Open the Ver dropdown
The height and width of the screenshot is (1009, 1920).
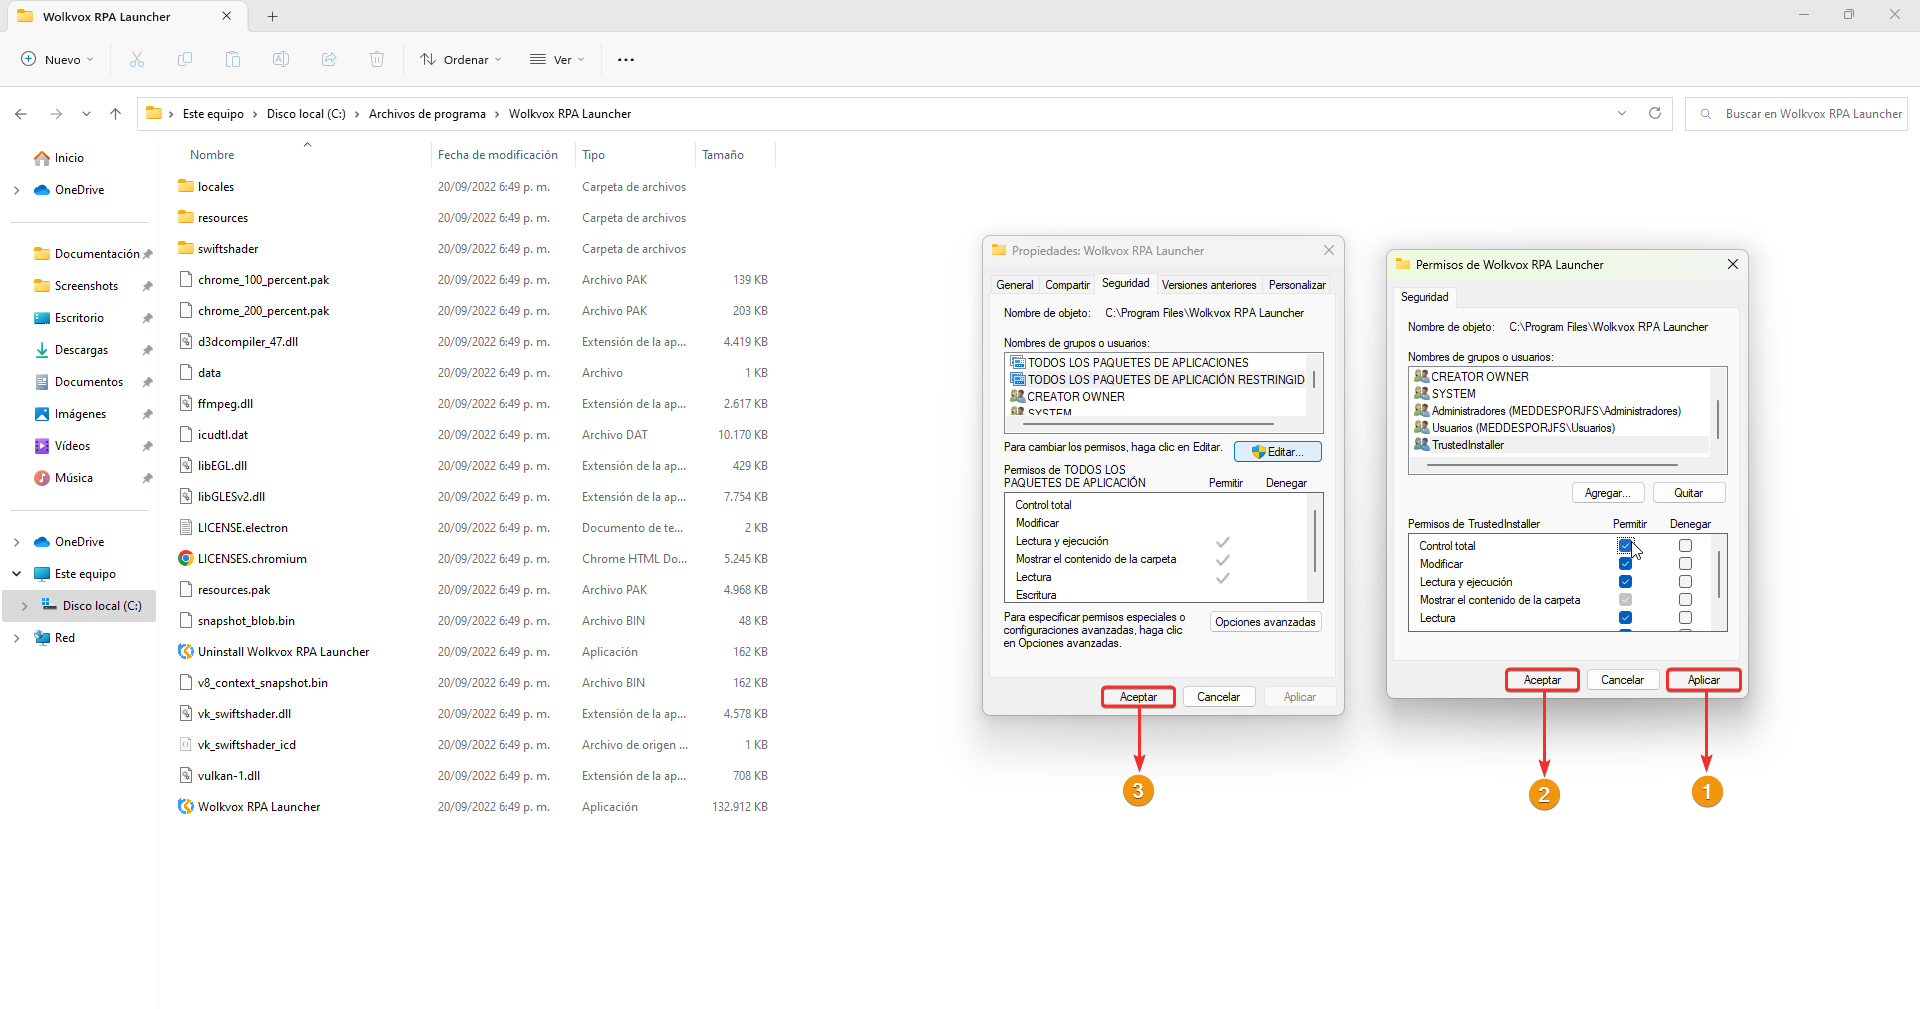pos(557,60)
